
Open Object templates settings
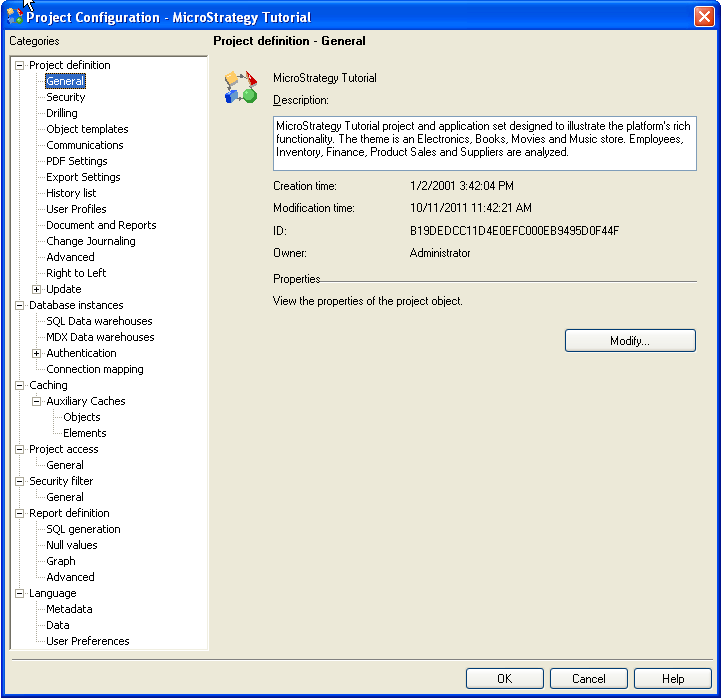(x=87, y=129)
